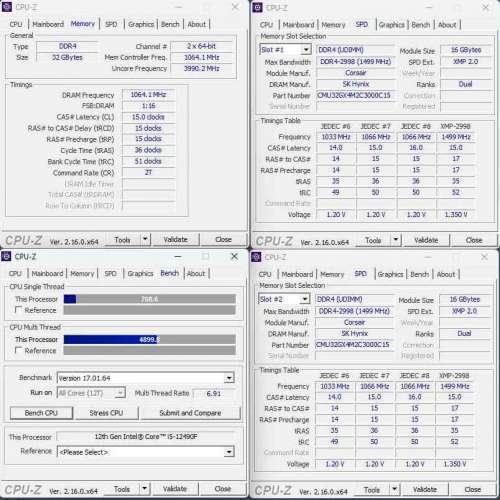Click CPU-Z app icon in Memory window title bar

(7, 7)
